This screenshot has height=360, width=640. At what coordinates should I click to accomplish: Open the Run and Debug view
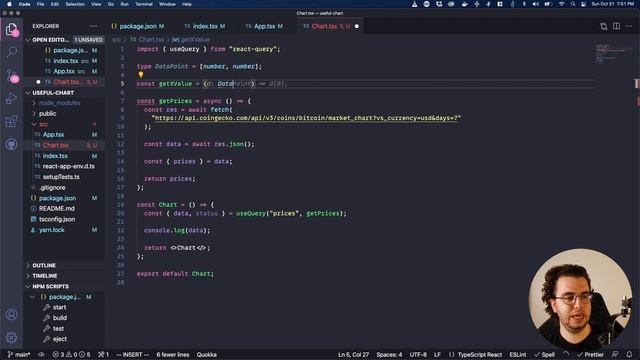11,98
